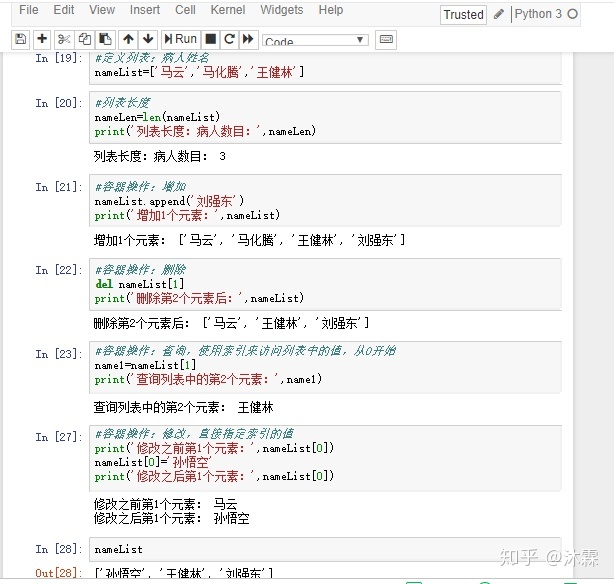Select code cell In [21] with append
614x584 pixels.
pyautogui.click(x=325, y=201)
